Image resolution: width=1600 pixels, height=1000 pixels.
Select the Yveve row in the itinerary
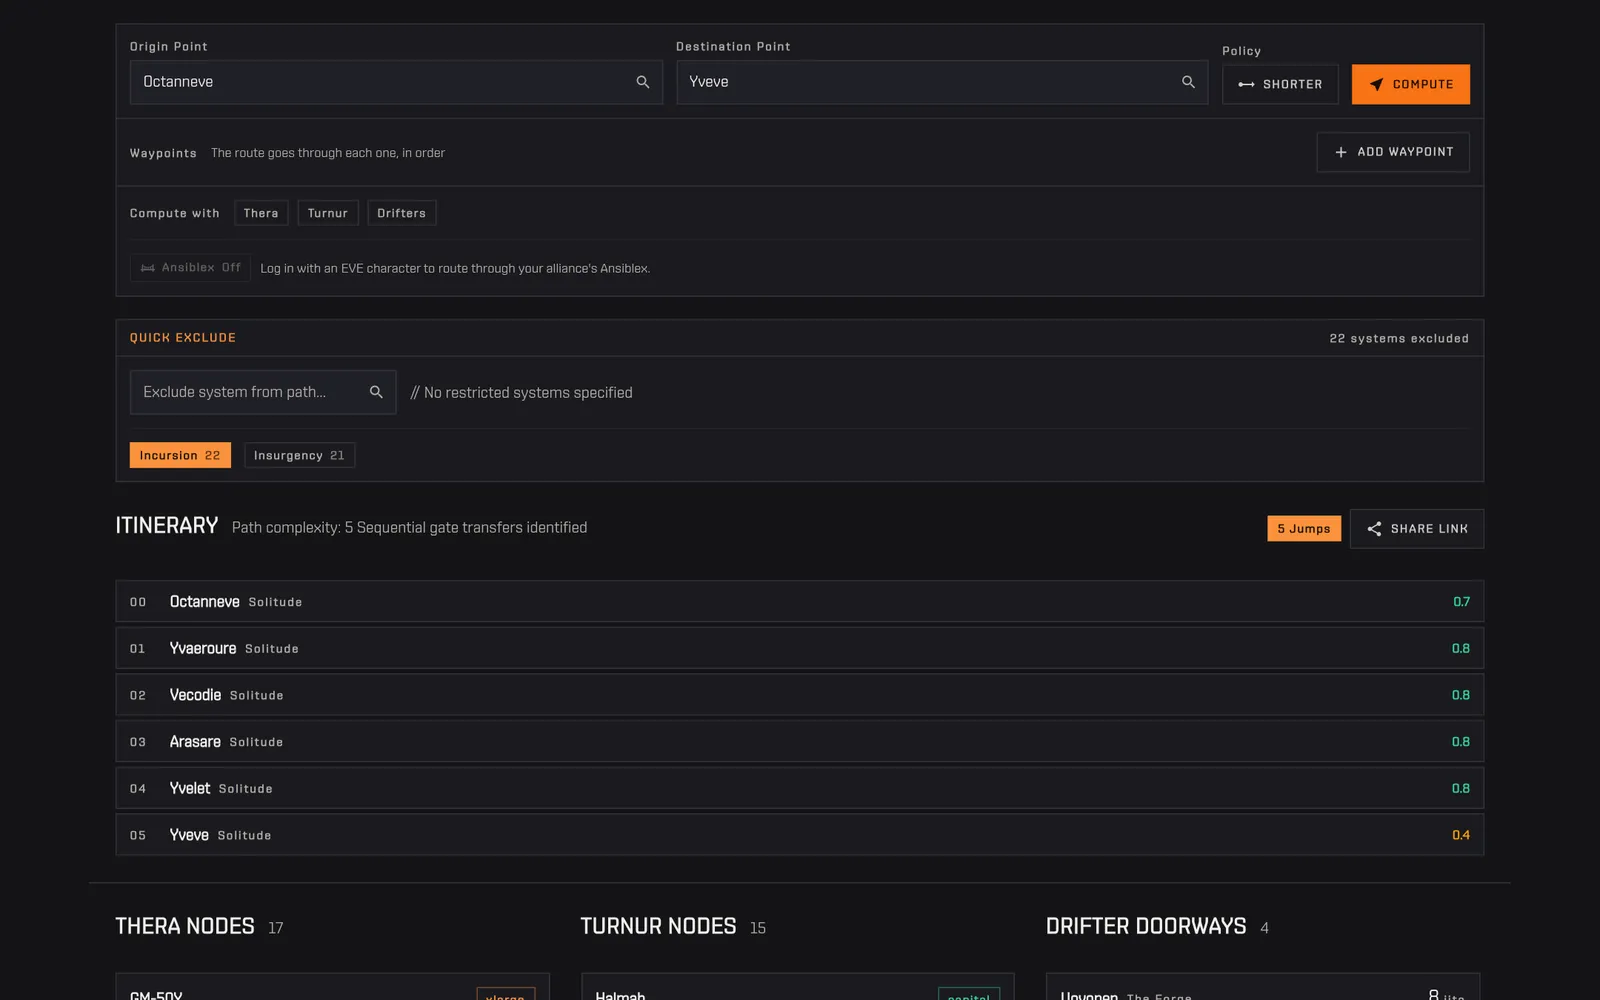click(x=800, y=835)
